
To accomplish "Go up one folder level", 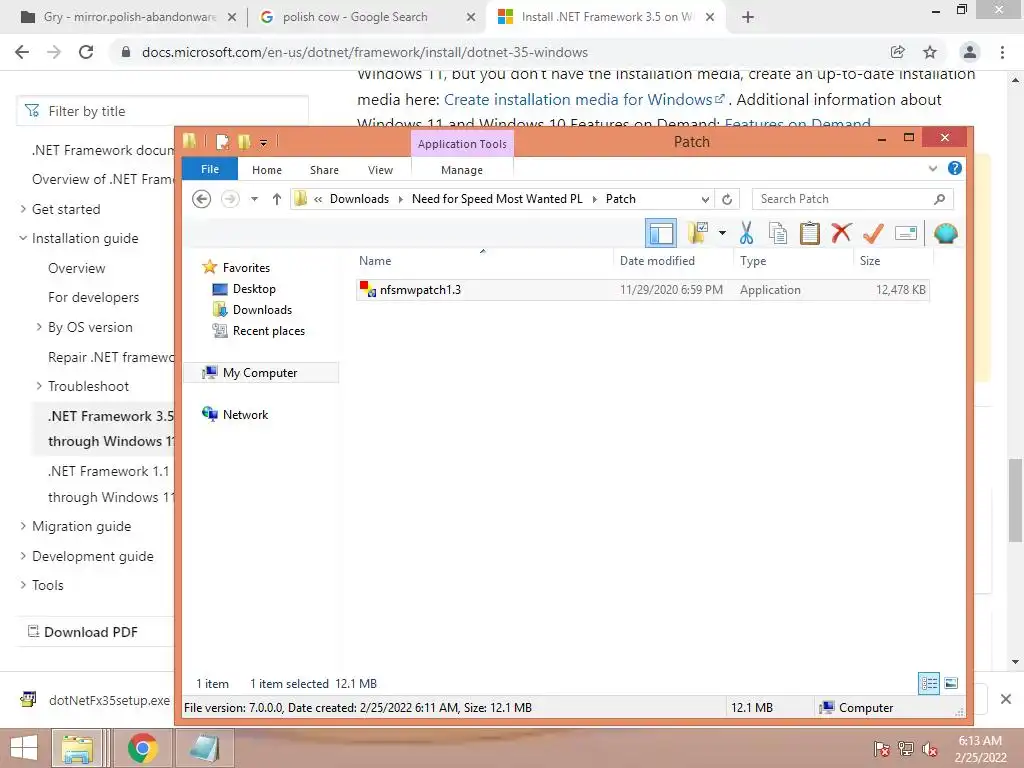I will click(x=277, y=199).
